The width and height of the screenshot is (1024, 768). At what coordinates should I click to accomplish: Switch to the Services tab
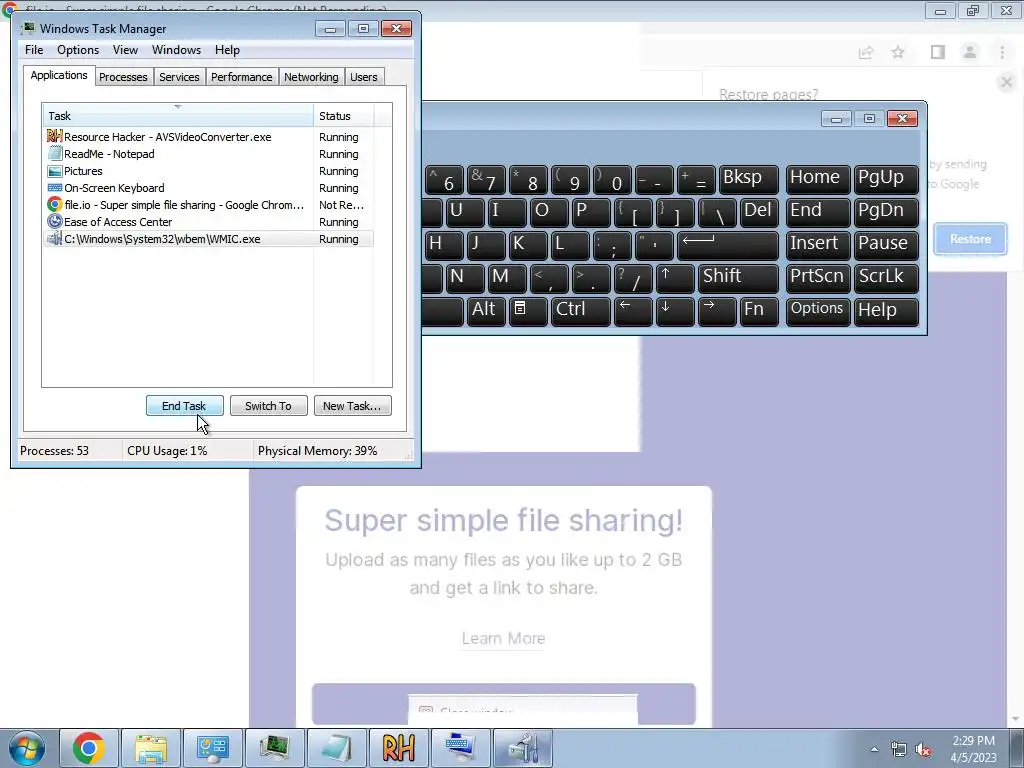(x=179, y=77)
